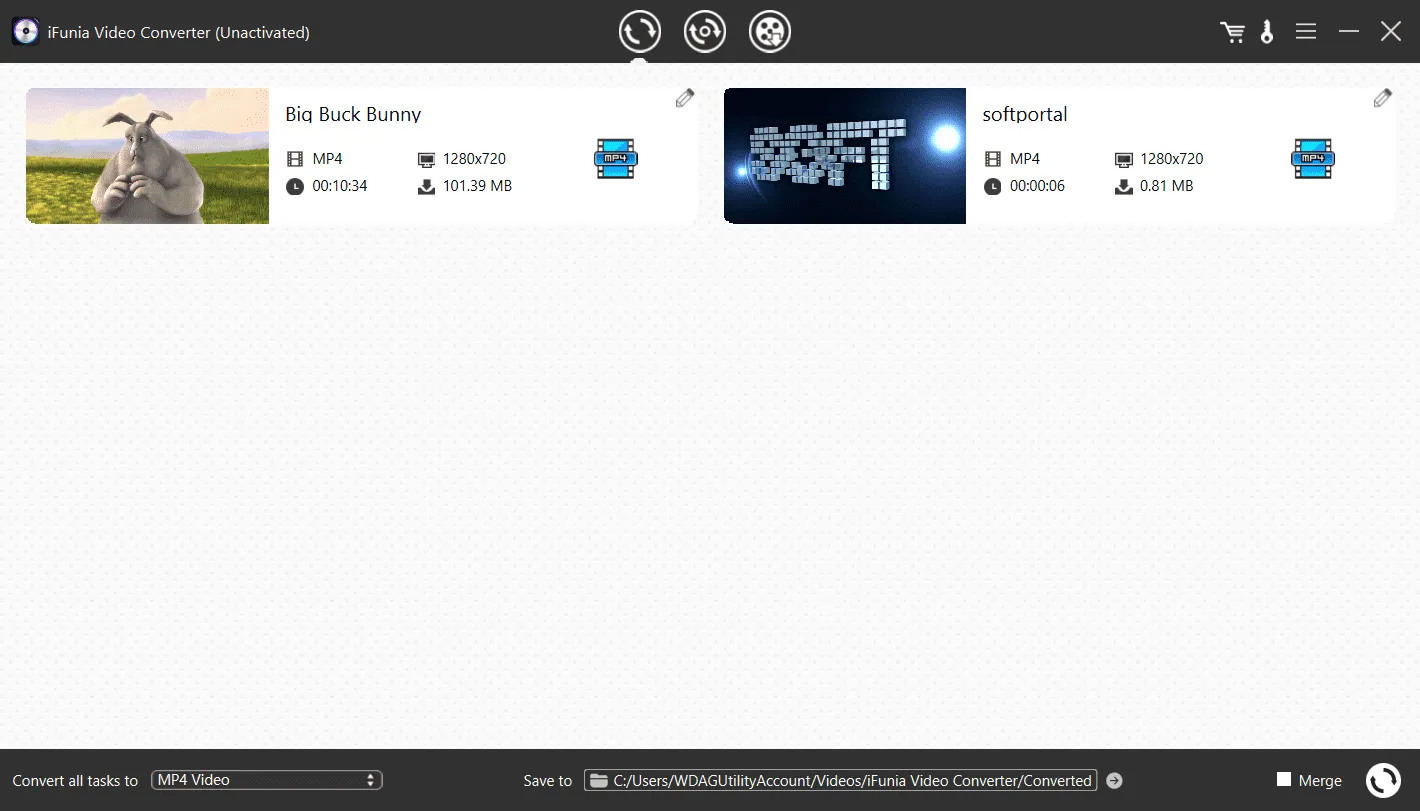Screen dimensions: 1420x811
Task: Open output format for softportal
Action: point(1314,159)
